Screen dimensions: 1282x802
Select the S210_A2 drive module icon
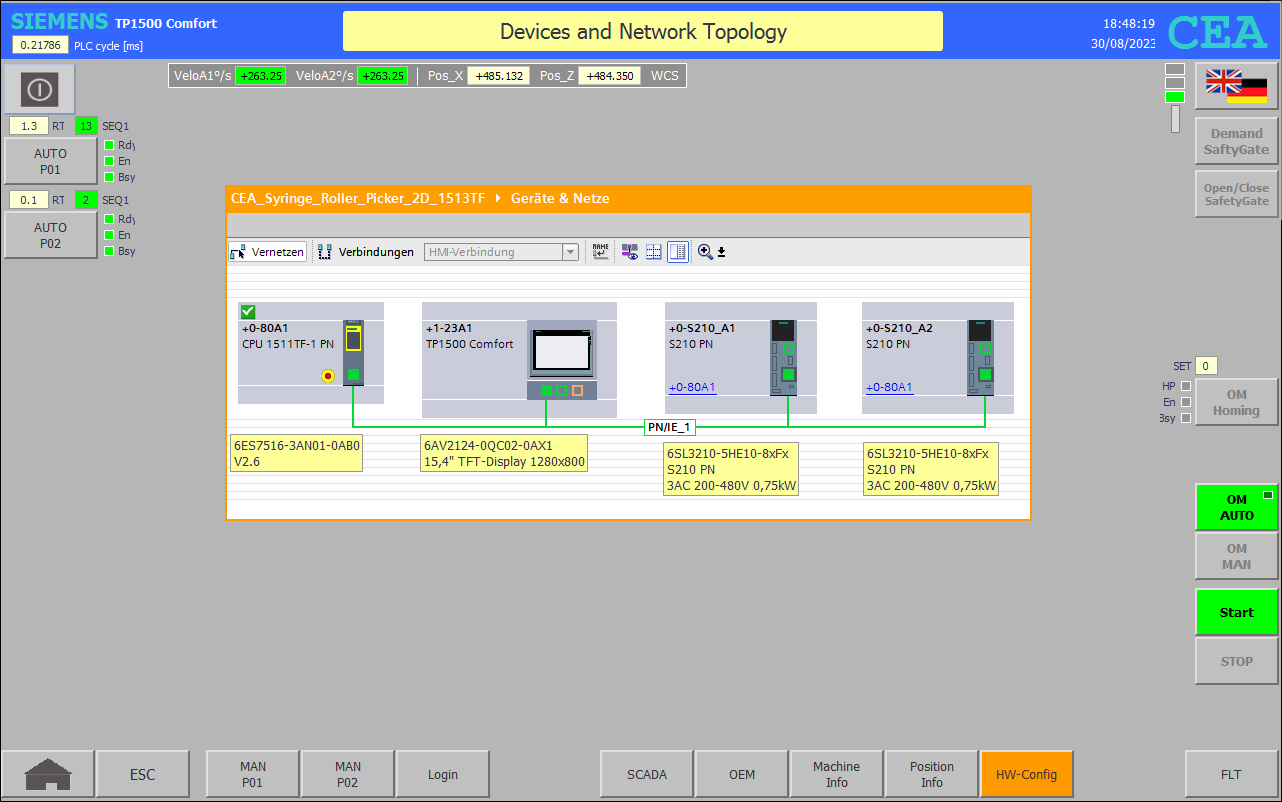click(980, 357)
